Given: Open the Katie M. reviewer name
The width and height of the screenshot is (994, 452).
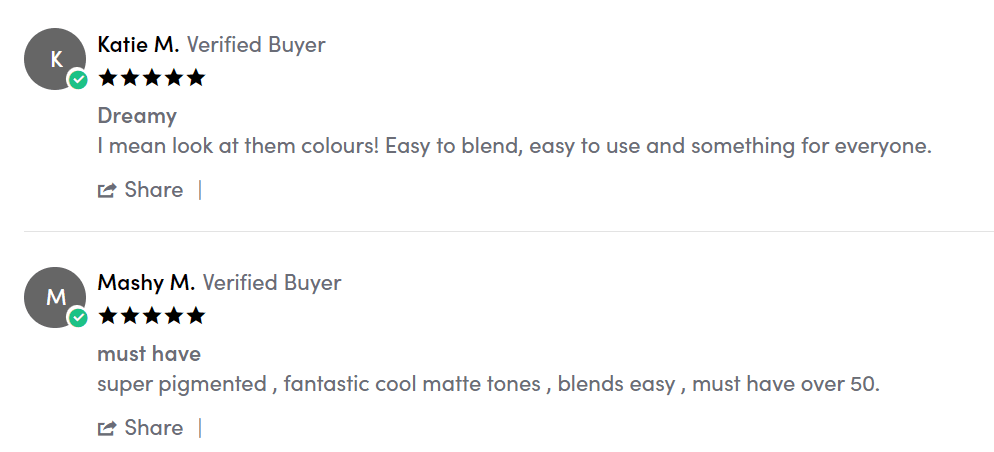Looking at the screenshot, I should (138, 45).
